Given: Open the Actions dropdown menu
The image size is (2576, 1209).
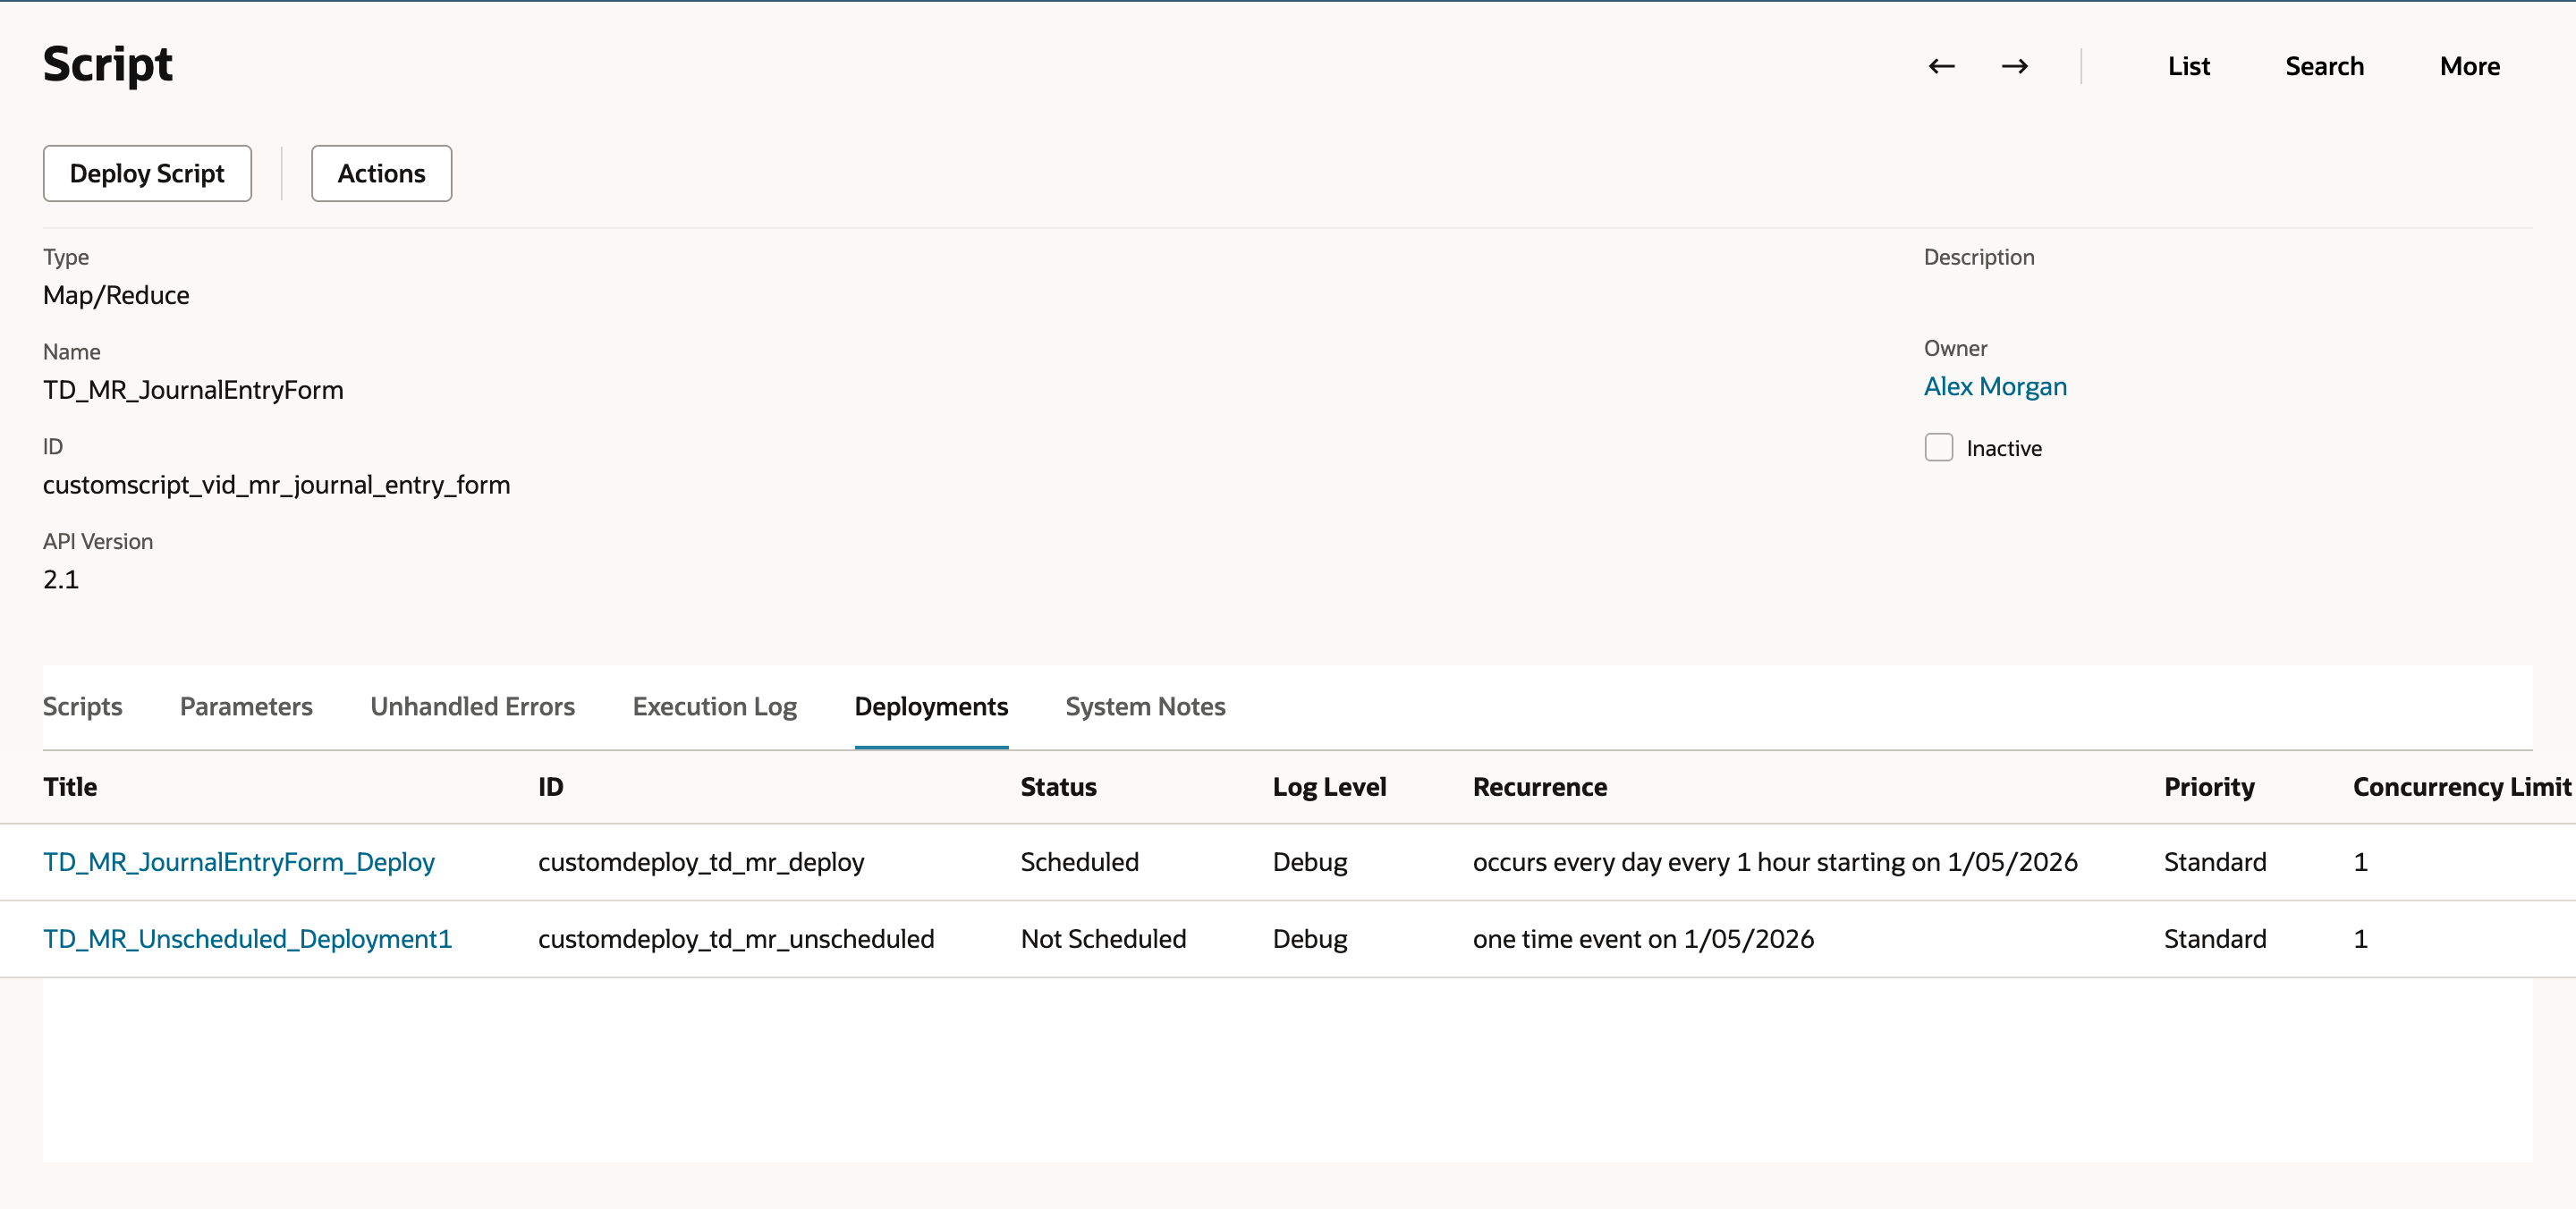Looking at the screenshot, I should pyautogui.click(x=381, y=174).
